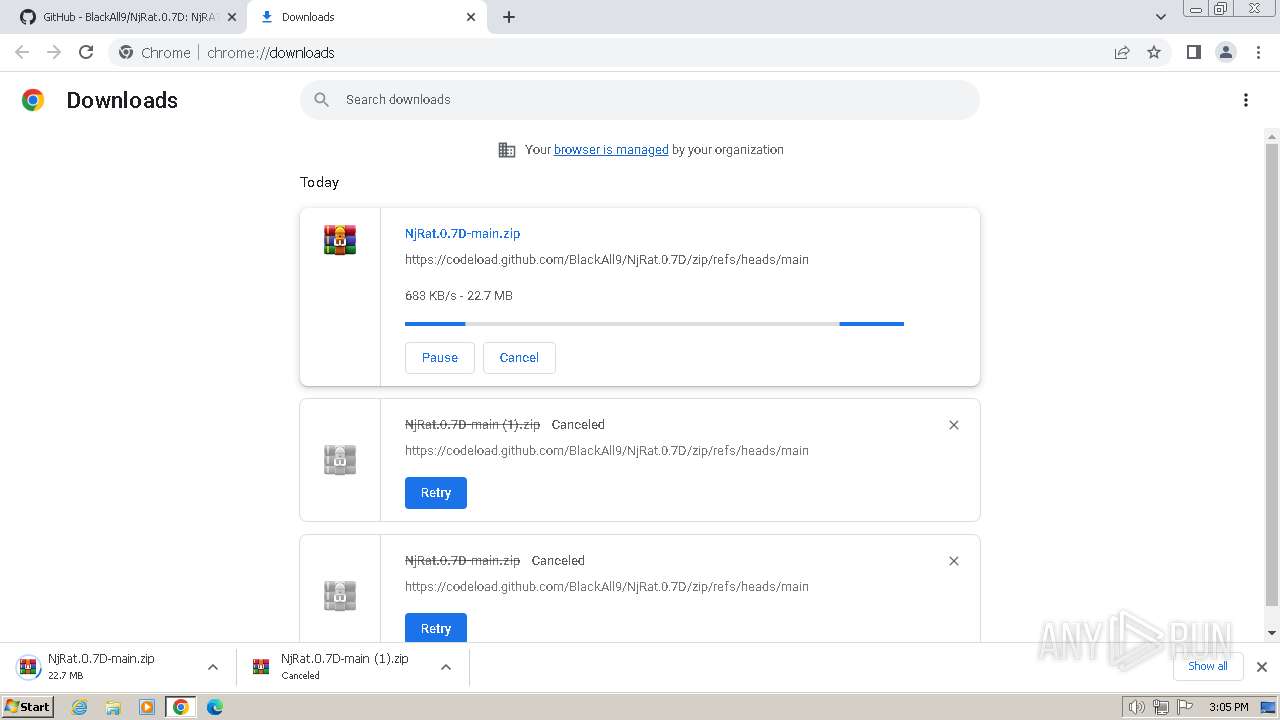Click the network tray icon
This screenshot has height=720, width=1280.
pyautogui.click(x=1161, y=707)
